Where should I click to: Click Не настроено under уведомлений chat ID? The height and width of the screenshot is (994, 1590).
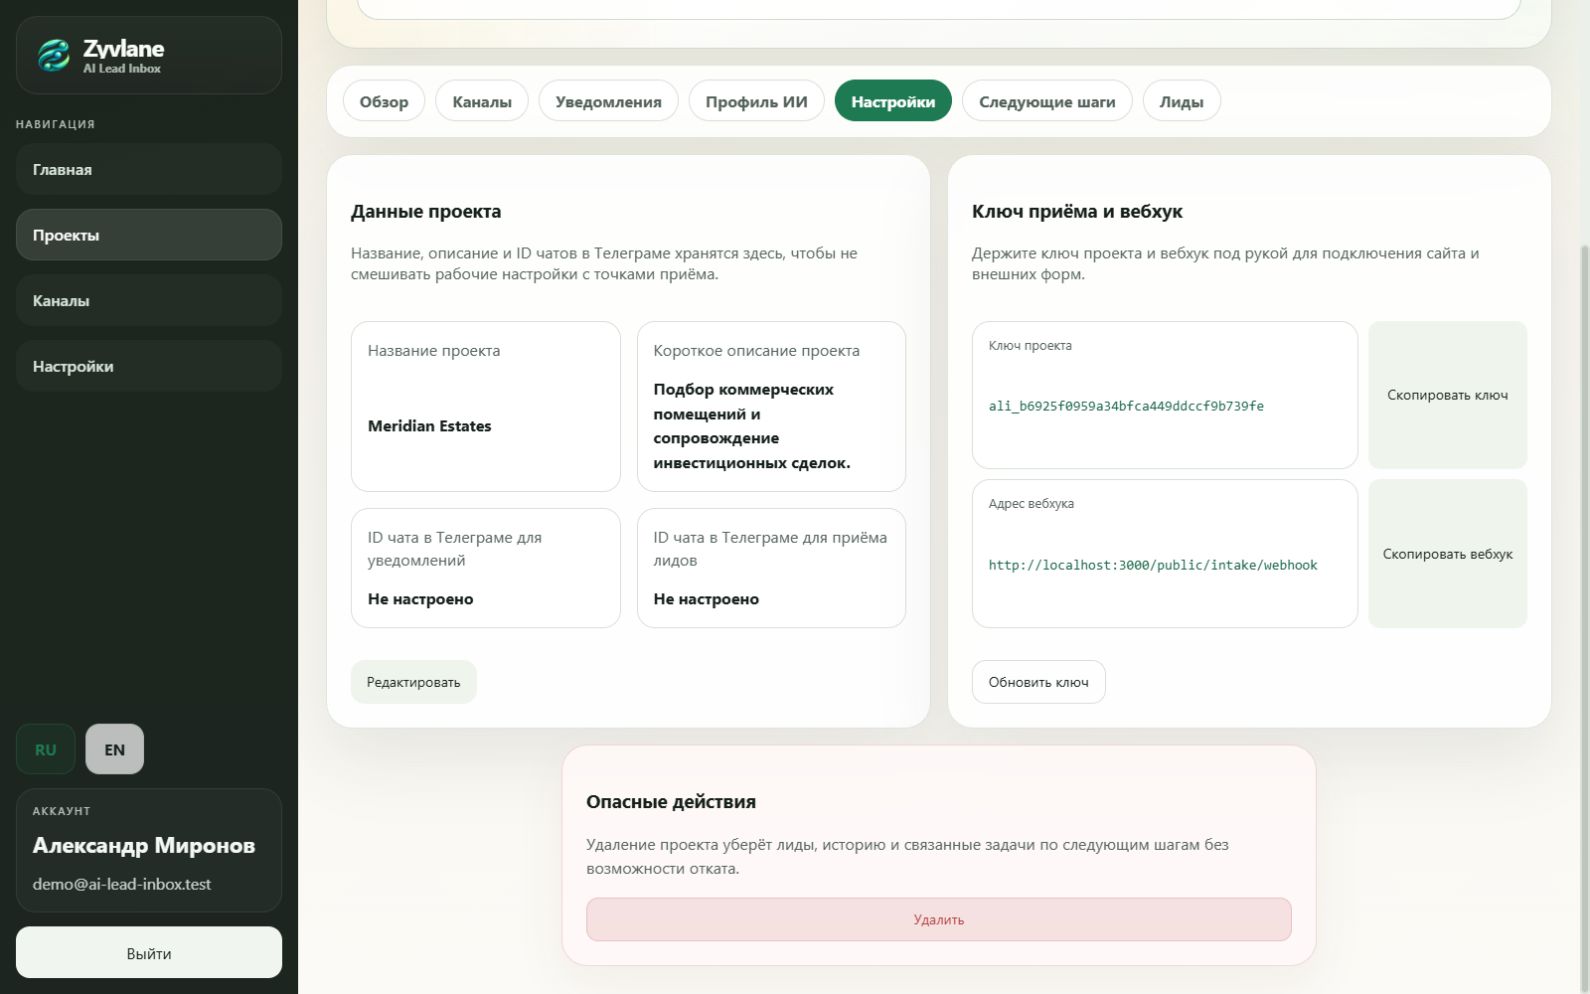[x=421, y=599]
